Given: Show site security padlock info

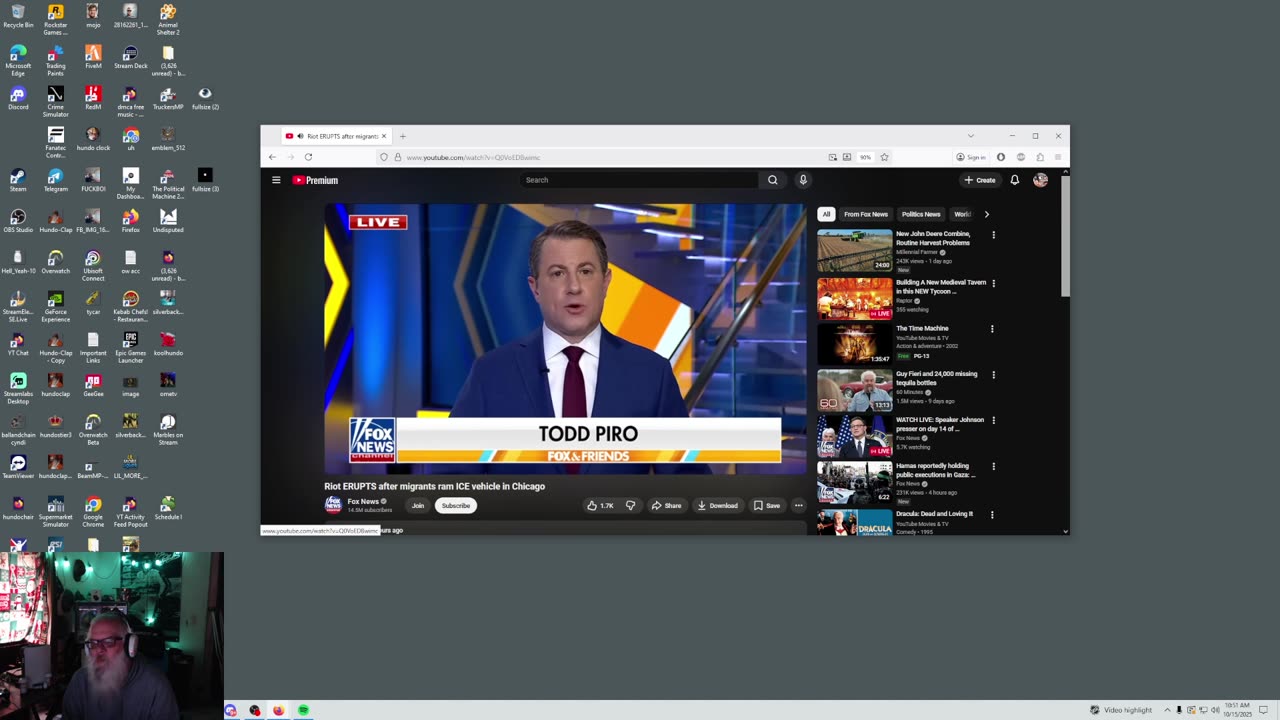Looking at the screenshot, I should click(397, 157).
